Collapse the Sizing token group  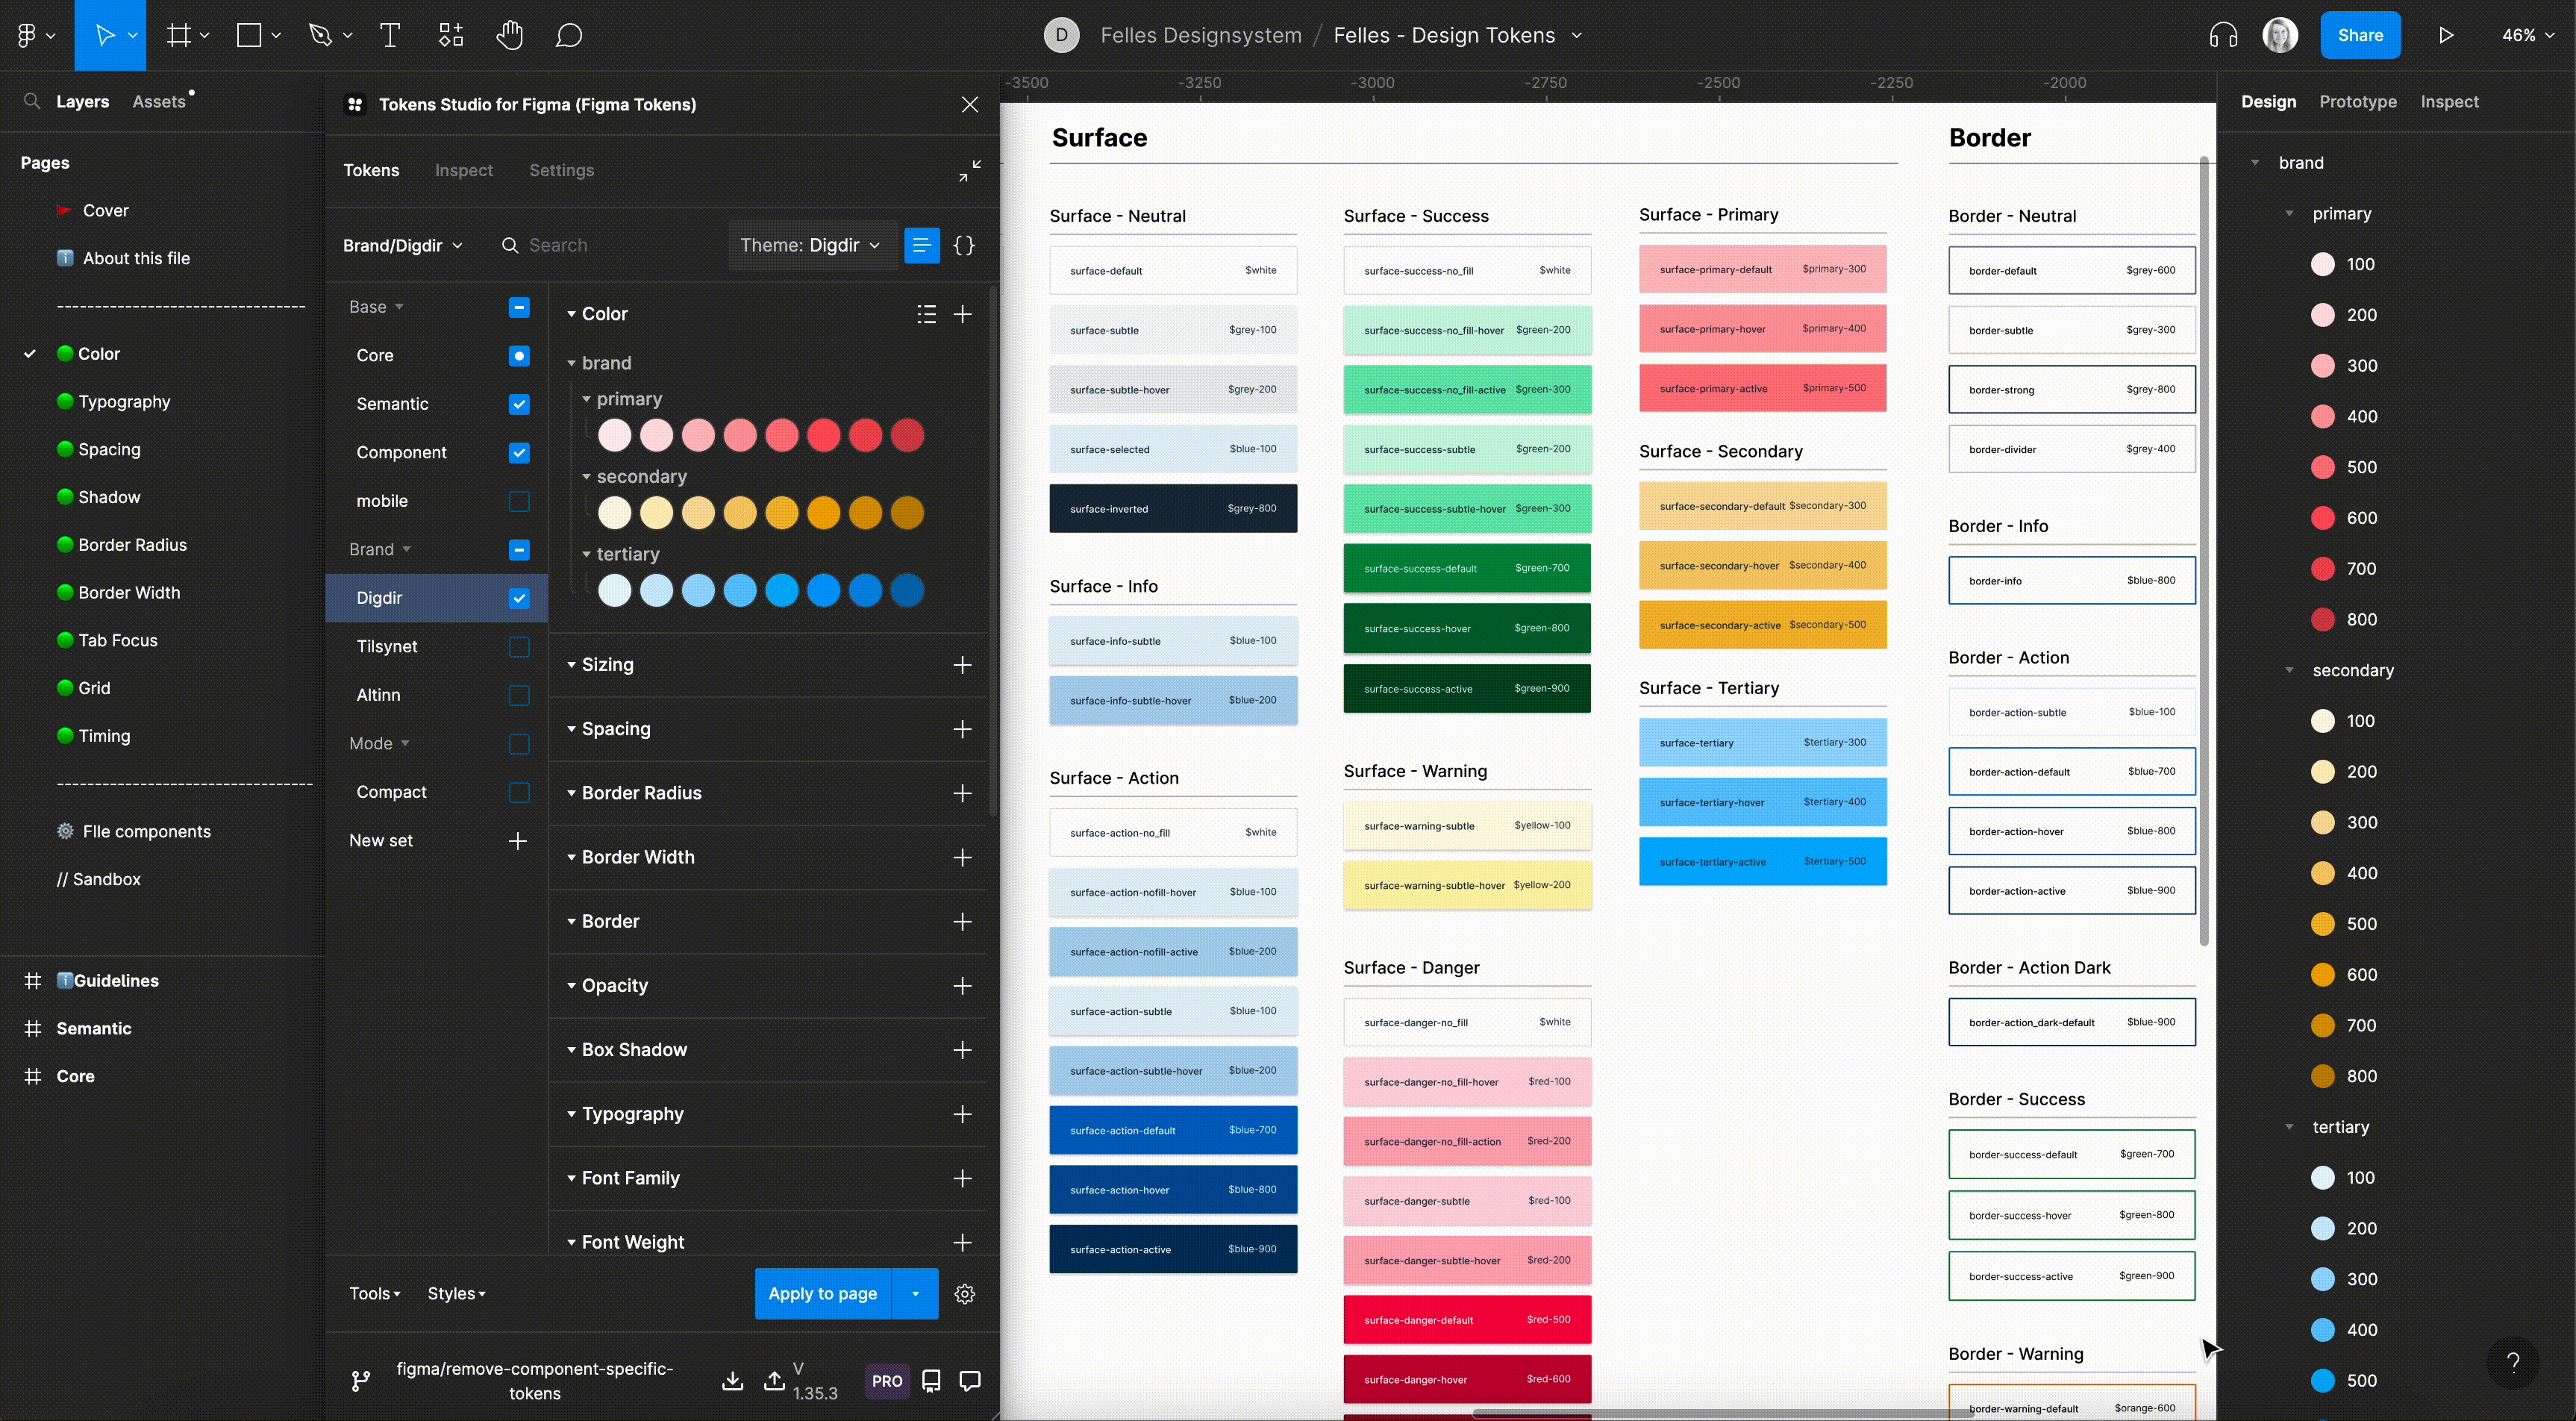[x=571, y=665]
